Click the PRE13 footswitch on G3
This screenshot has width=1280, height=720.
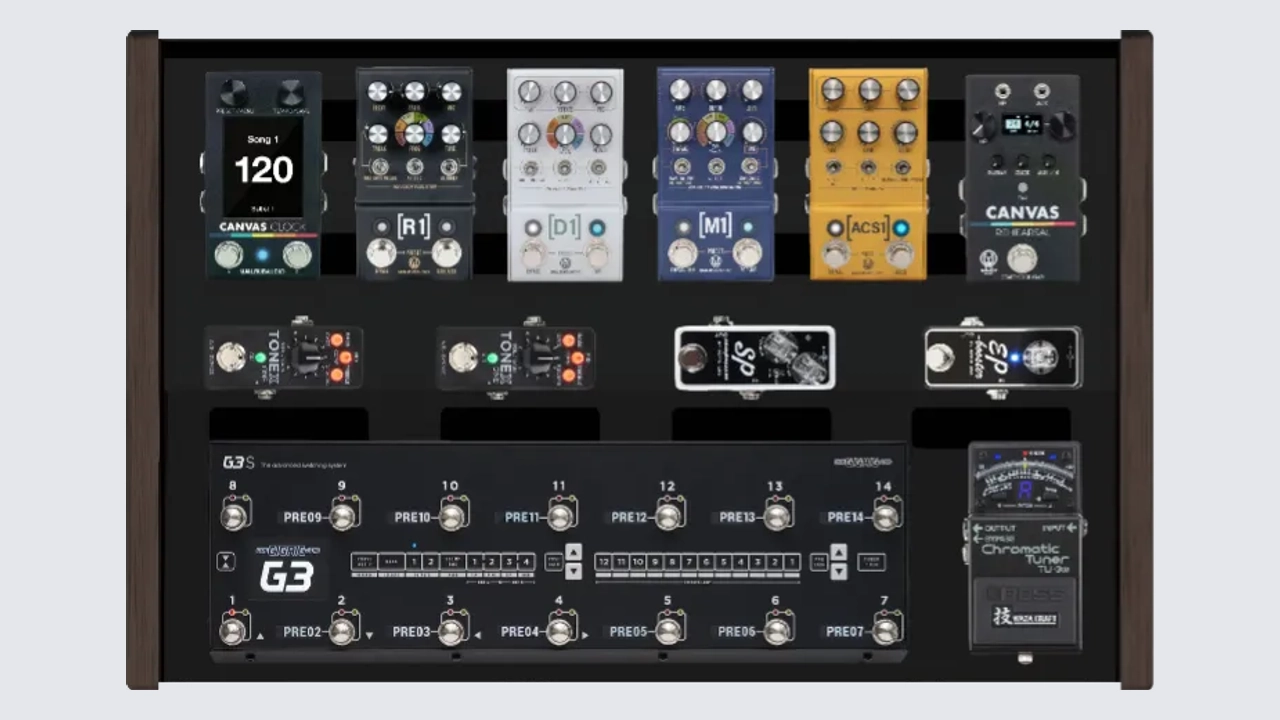[777, 515]
